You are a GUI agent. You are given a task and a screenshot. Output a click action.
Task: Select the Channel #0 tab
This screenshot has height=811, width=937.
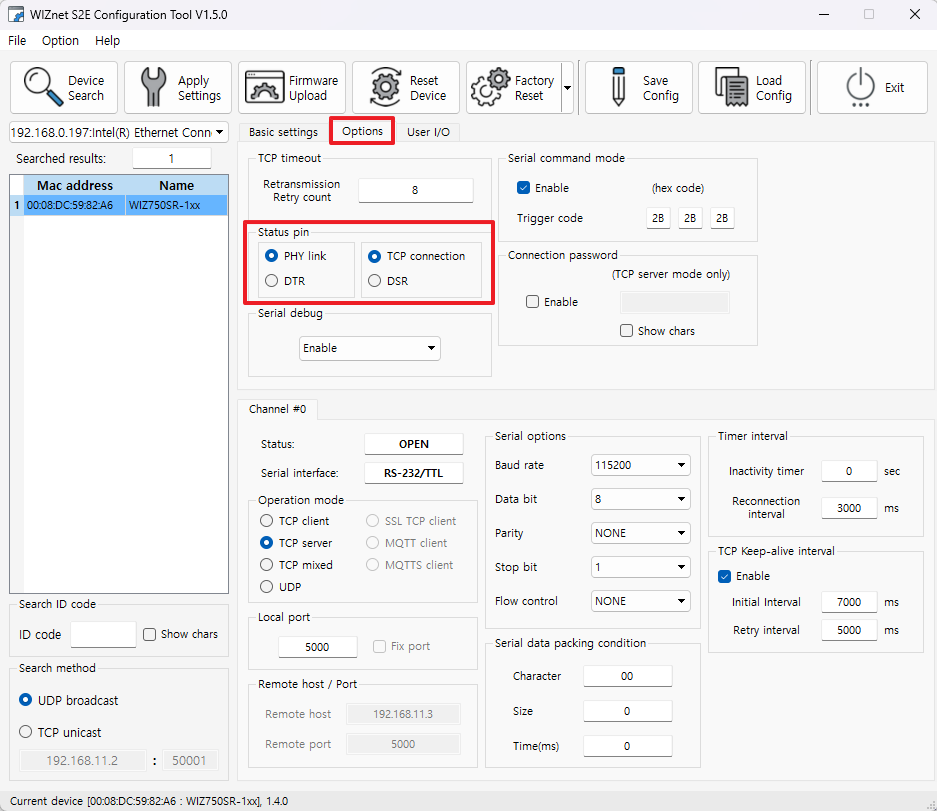pos(277,409)
